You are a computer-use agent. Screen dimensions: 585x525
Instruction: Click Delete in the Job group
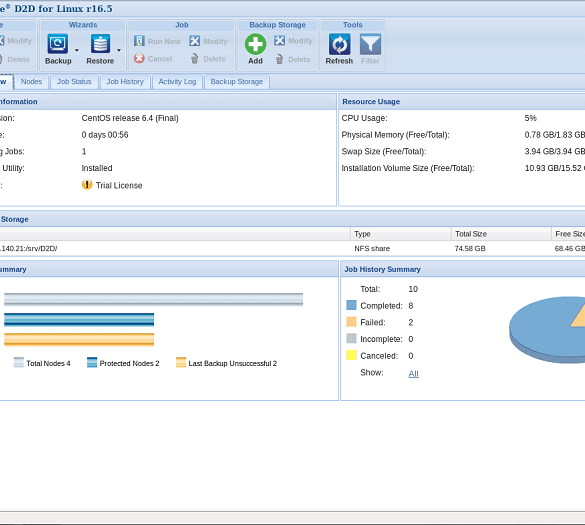click(x=208, y=59)
